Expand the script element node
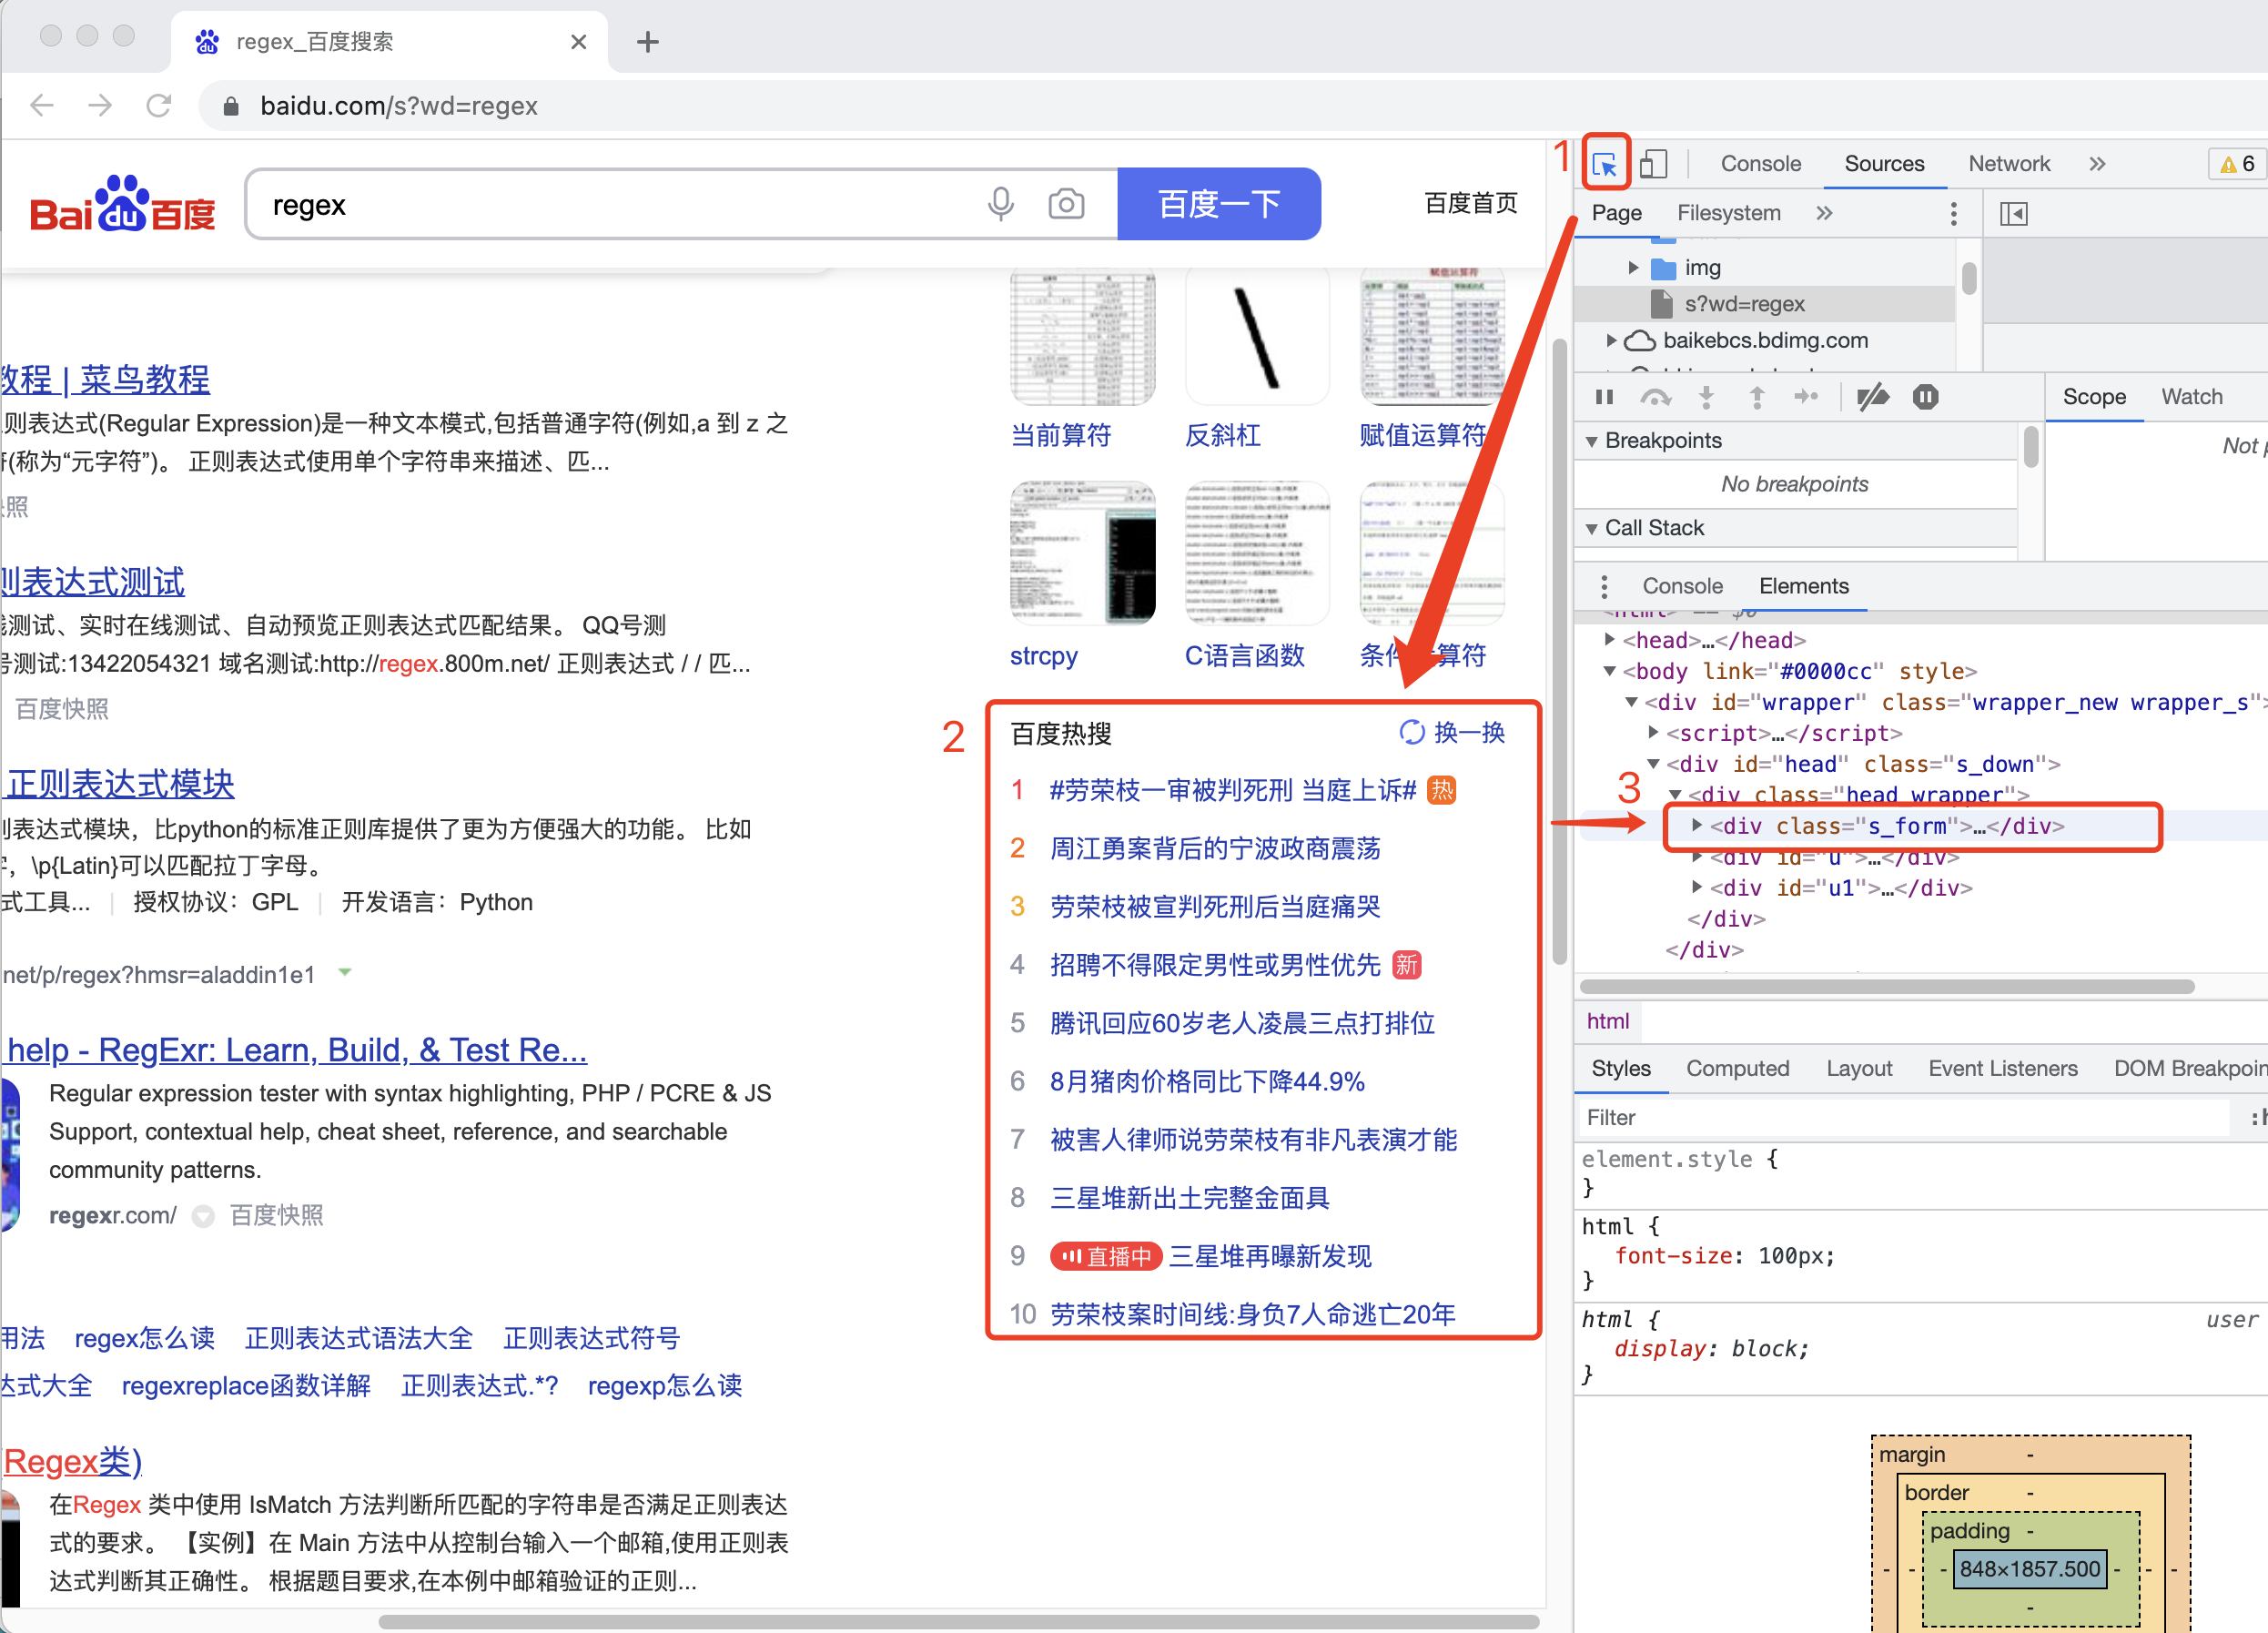This screenshot has width=2268, height=1633. [x=1652, y=733]
